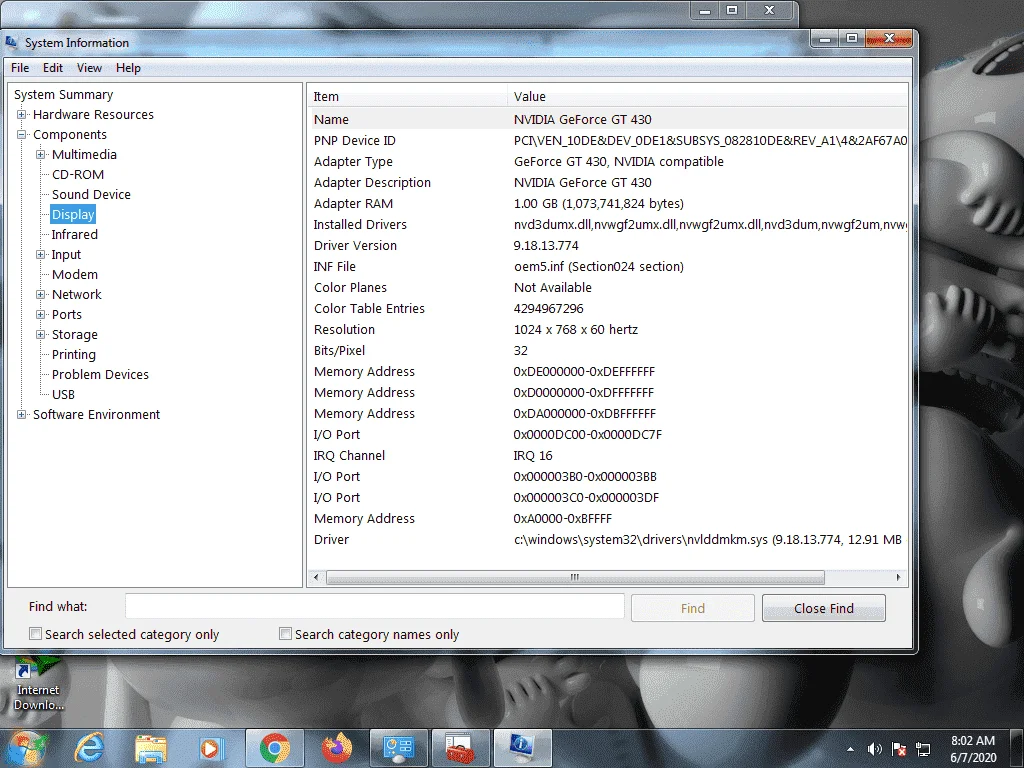Select the PNP Device ID row
The height and width of the screenshot is (768, 1024).
(x=608, y=140)
